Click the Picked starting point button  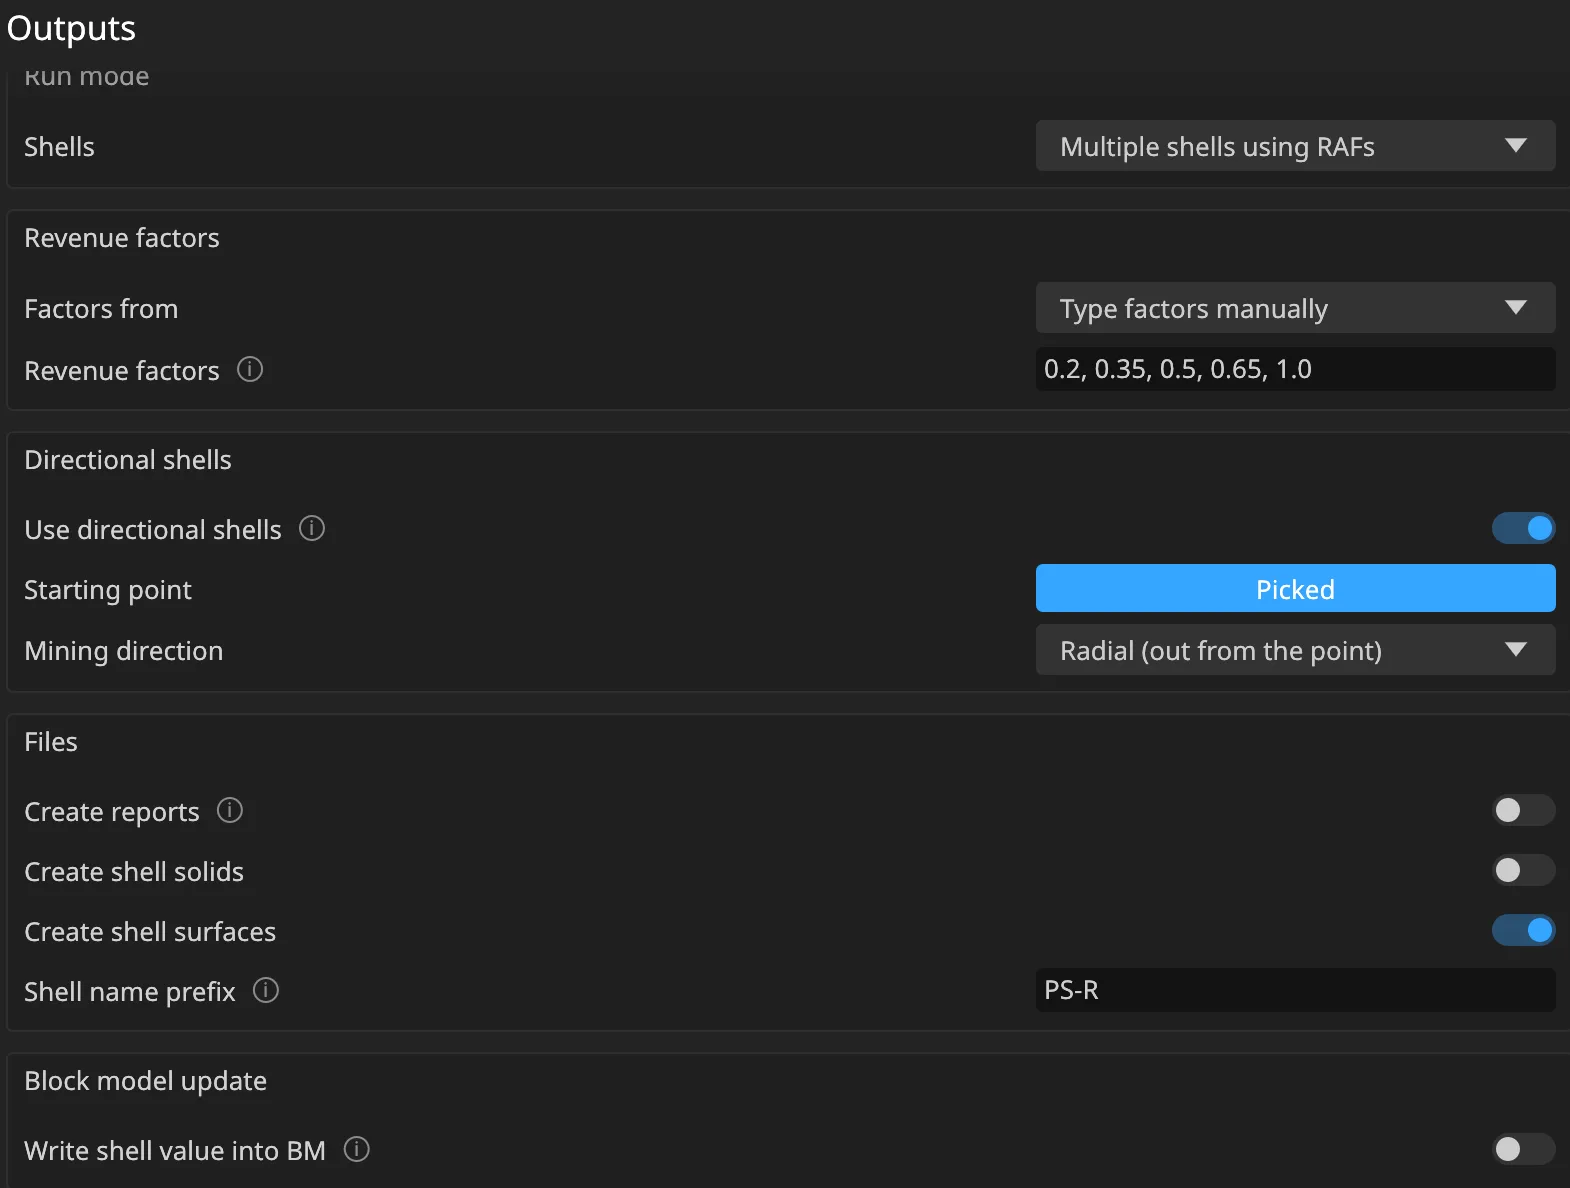[x=1295, y=588]
